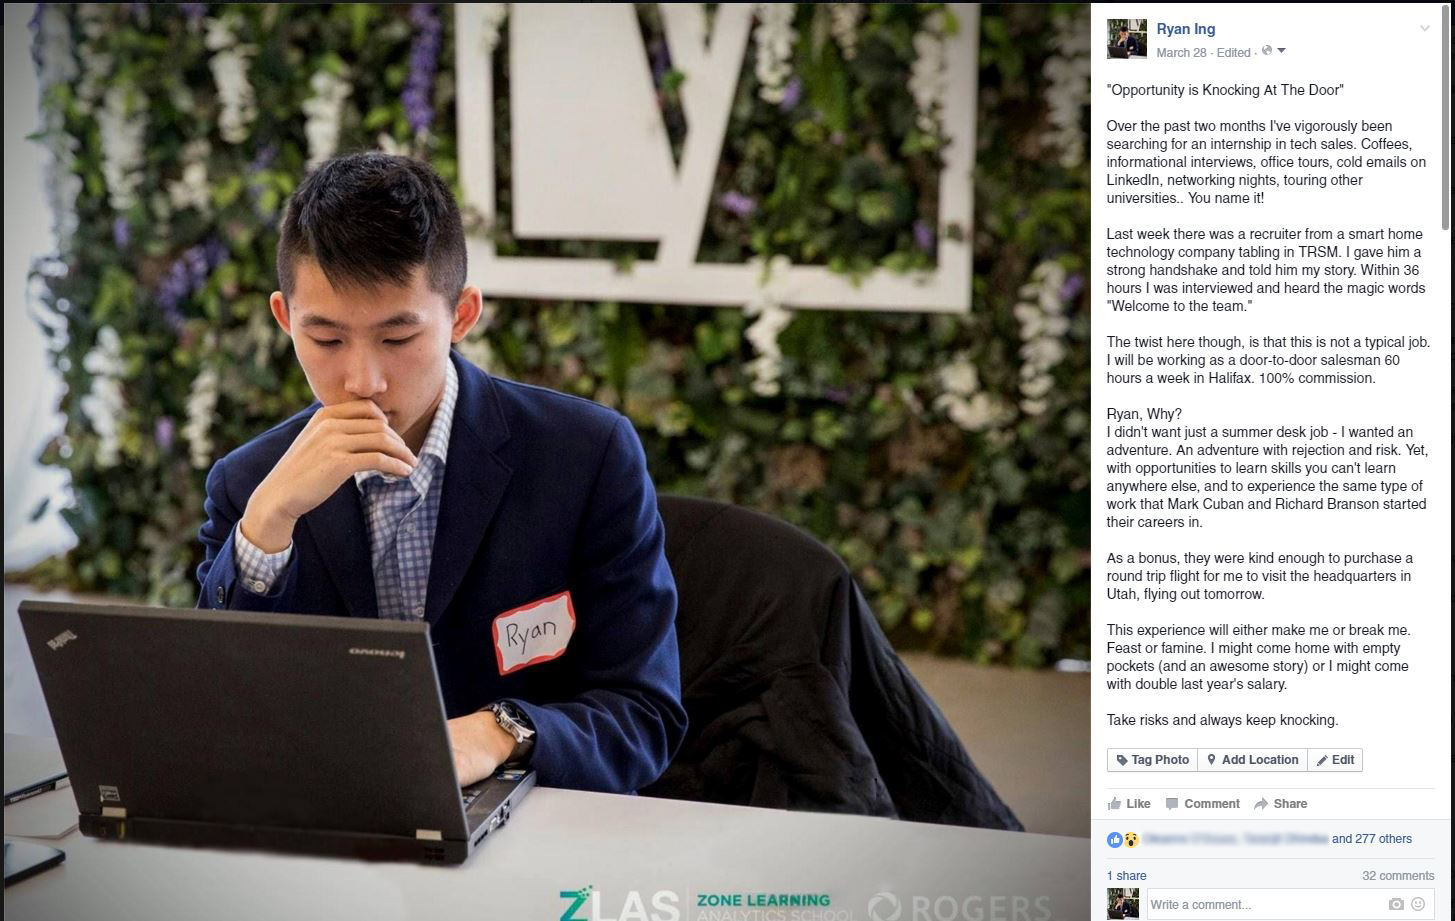Screen dimensions: 1455x921
Task: Open the emoji smiley picker in comment box
Action: (1418, 904)
